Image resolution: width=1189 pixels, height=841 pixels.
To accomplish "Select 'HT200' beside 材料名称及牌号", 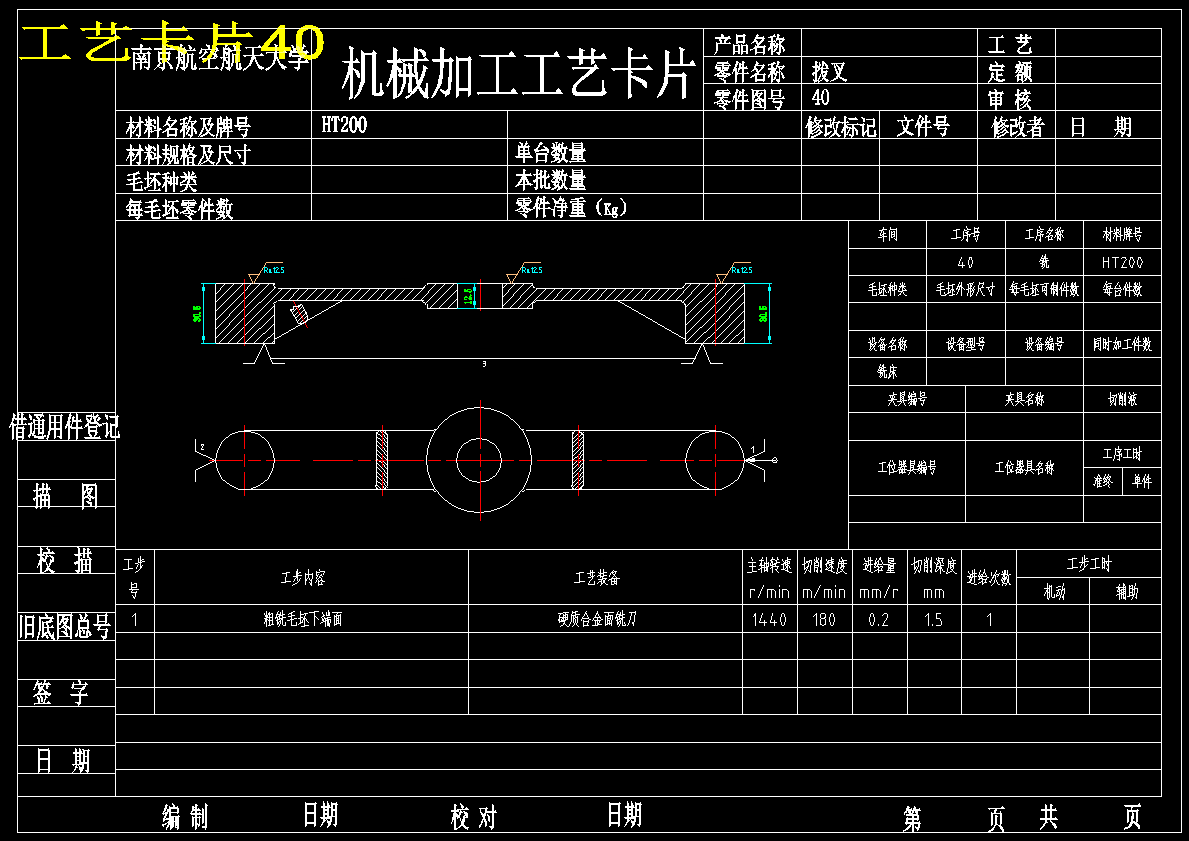I will coord(344,125).
